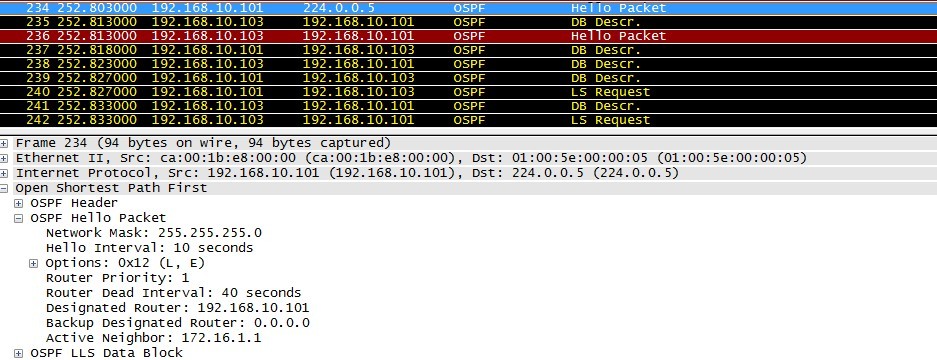The width and height of the screenshot is (937, 360).
Task: Select packet 235 DB Descr. row
Action: [468, 22]
